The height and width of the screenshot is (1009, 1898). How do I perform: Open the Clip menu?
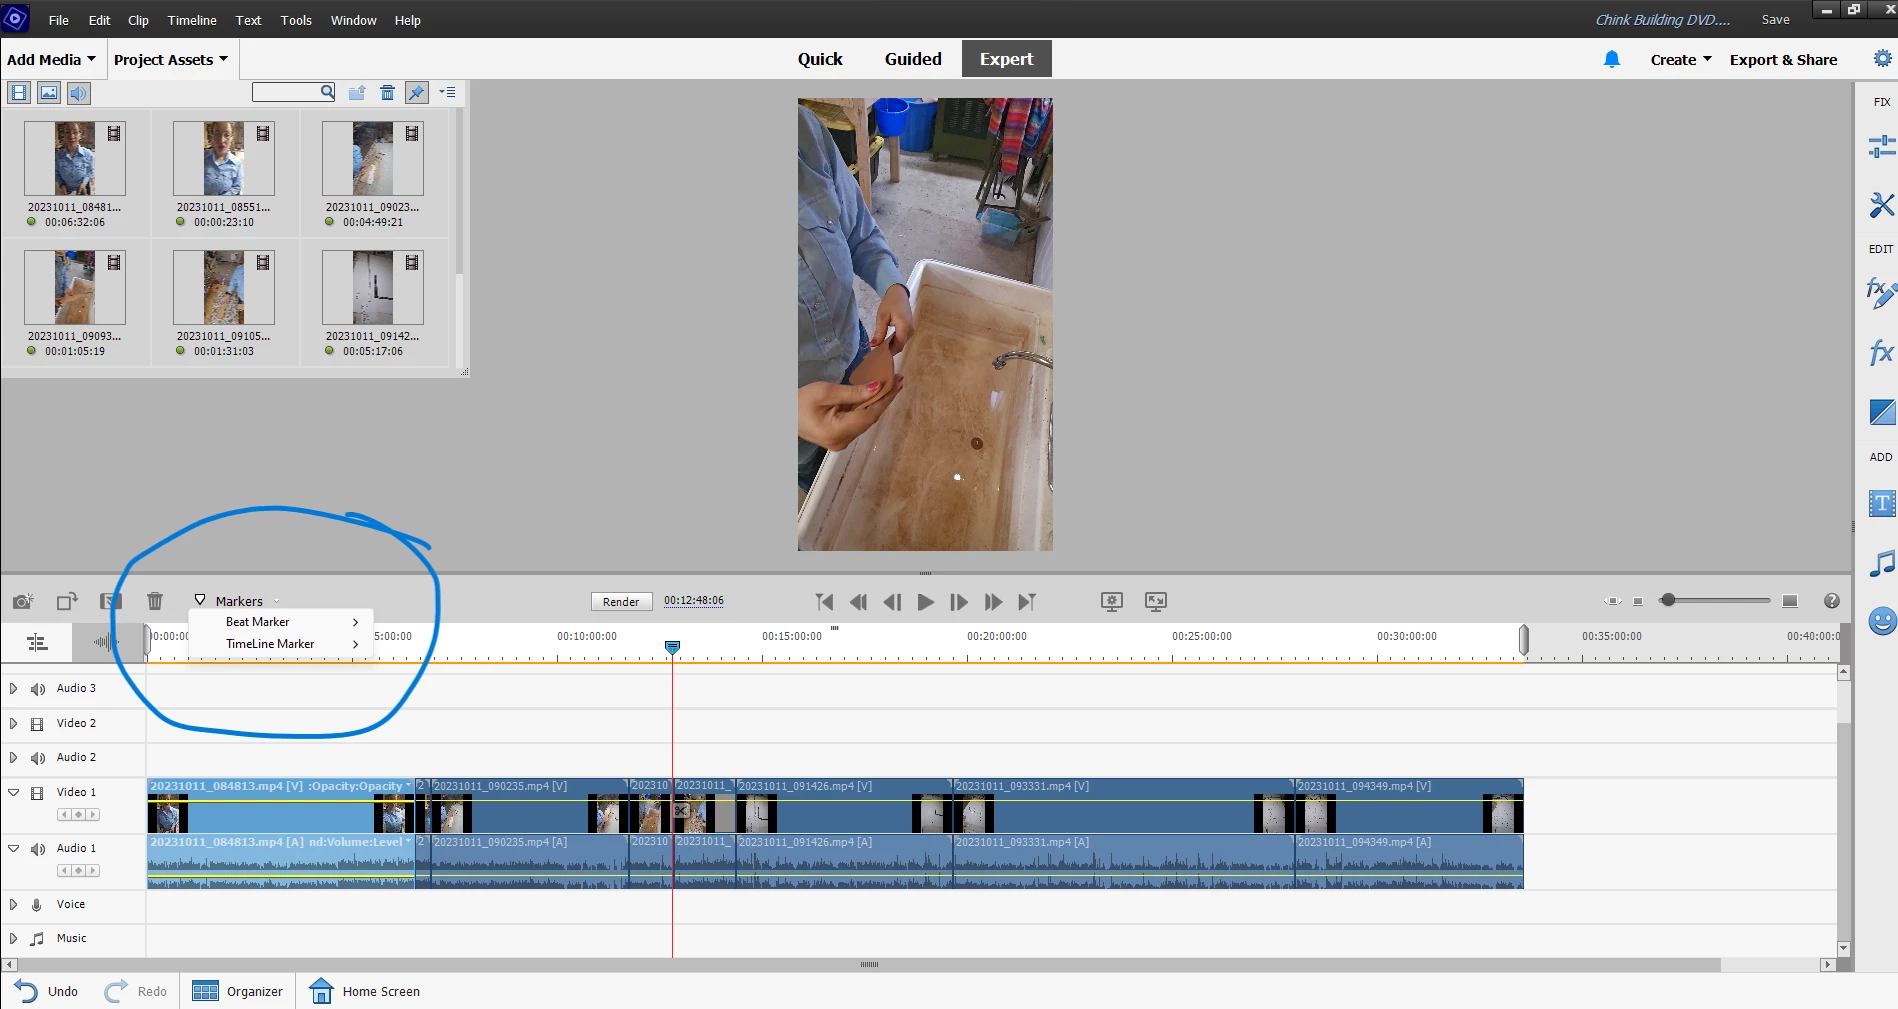(138, 20)
